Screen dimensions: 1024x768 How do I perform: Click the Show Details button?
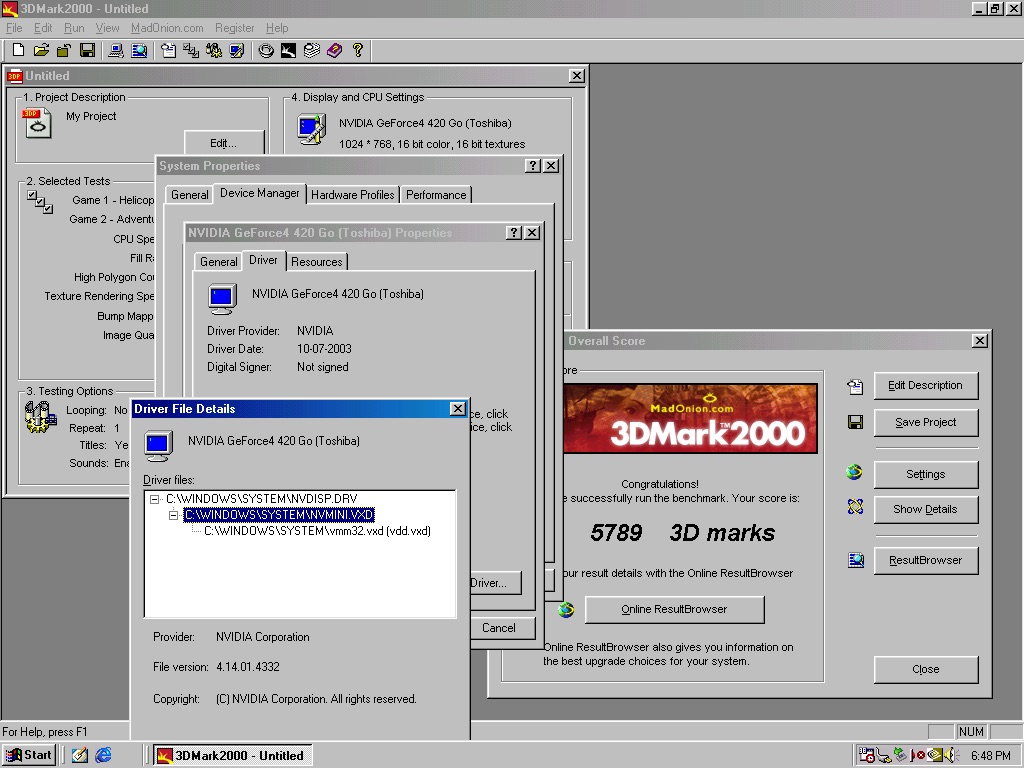(925, 509)
